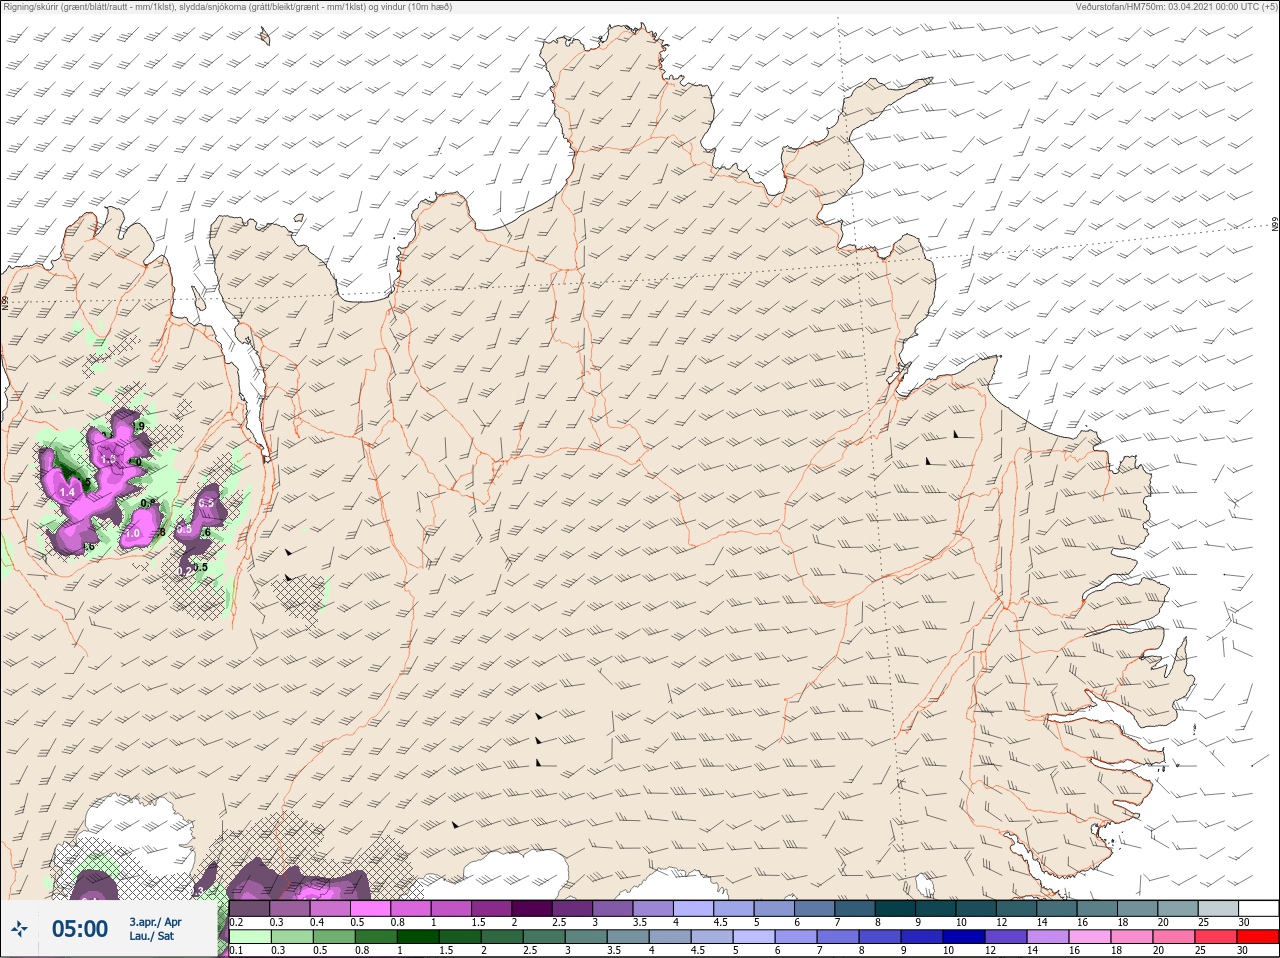Click the 'N99' label at left map edge

(x=5, y=300)
